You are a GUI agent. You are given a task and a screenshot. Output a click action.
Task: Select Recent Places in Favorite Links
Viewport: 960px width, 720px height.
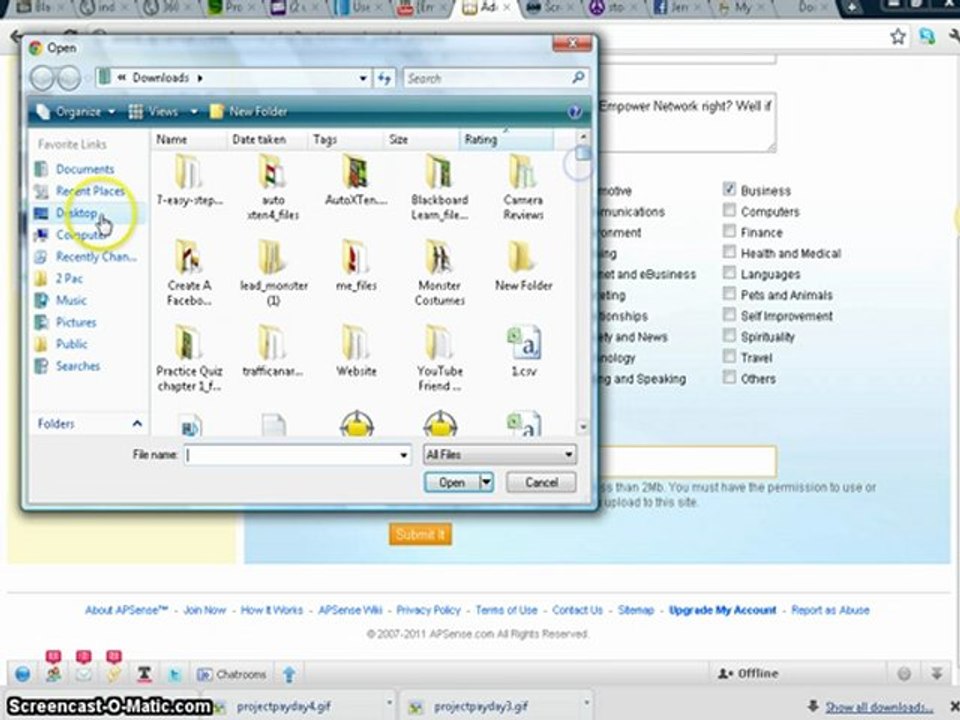90,191
